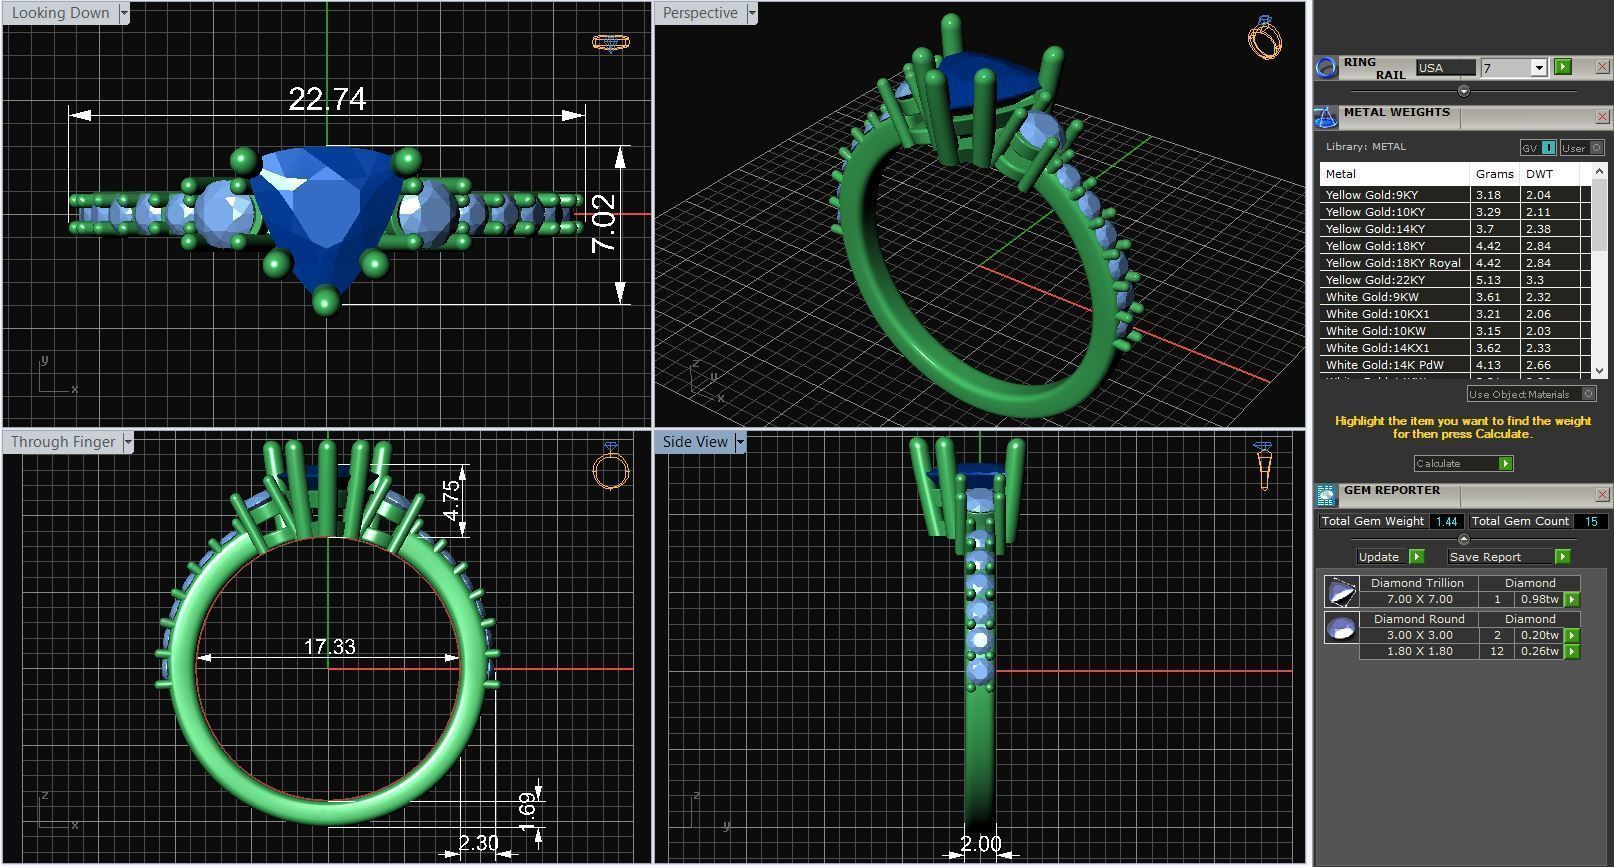This screenshot has width=1614, height=867.
Task: Click the Looking Down viewport title
Action: coord(60,13)
